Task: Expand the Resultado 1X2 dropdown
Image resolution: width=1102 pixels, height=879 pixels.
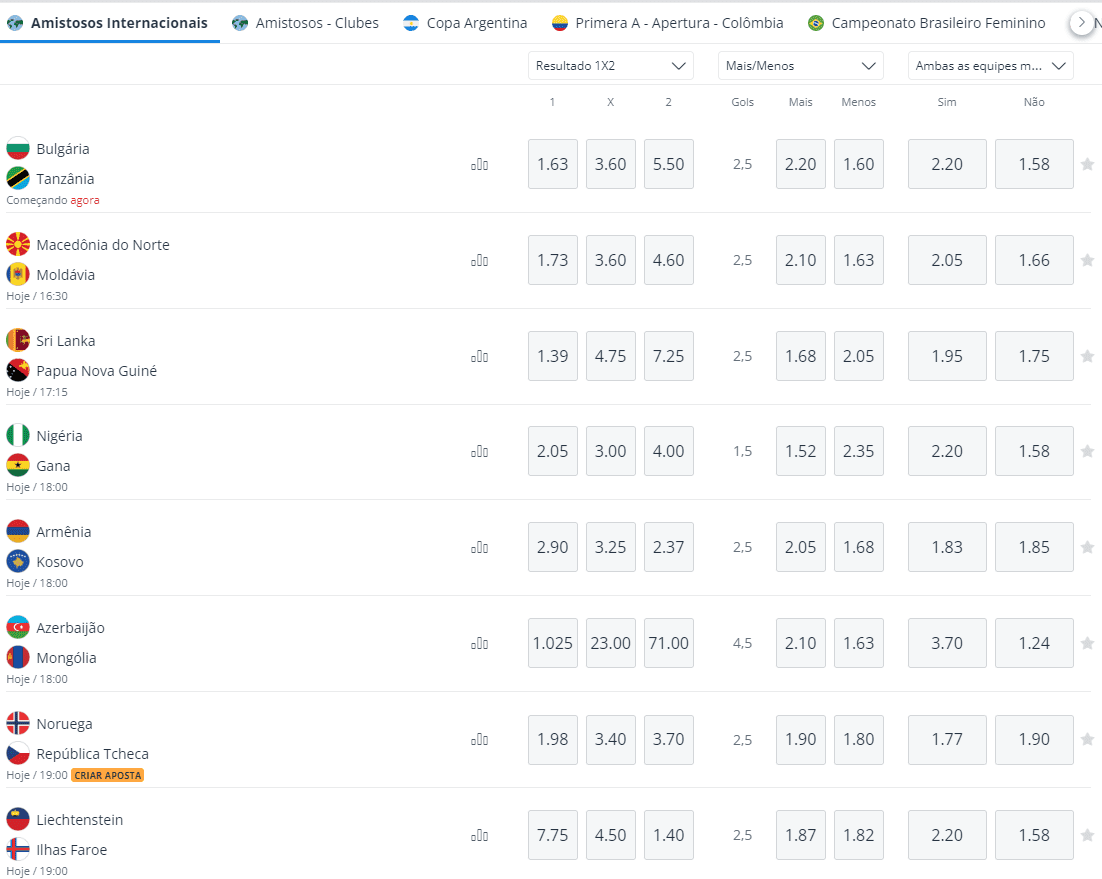Action: pyautogui.click(x=610, y=66)
